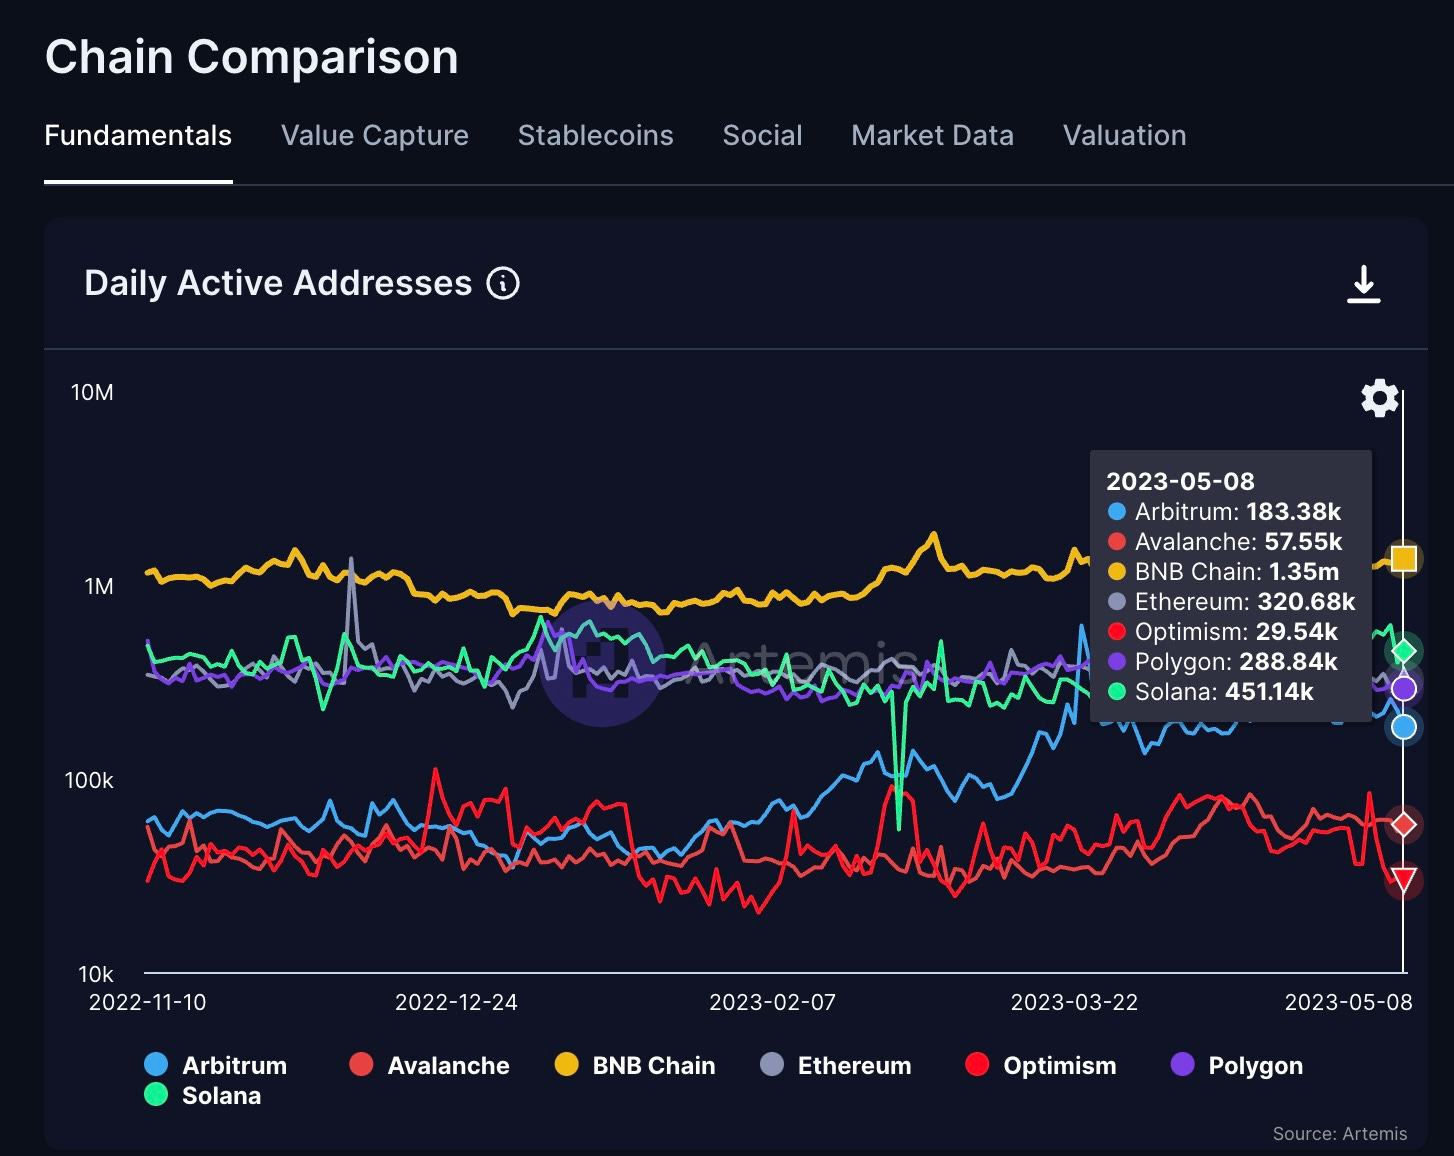Click the 10M y-axis label
Viewport: 1454px width, 1156px height.
[x=92, y=392]
